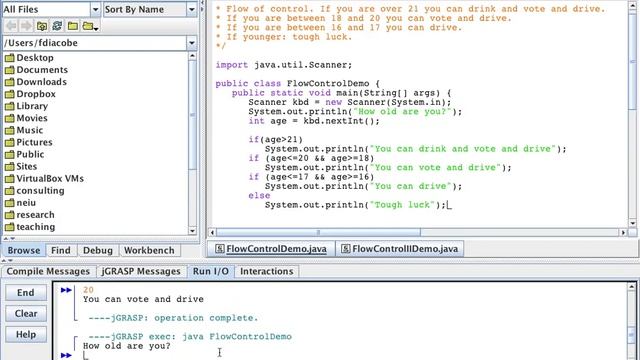Select the teaching folder
Image resolution: width=640 pixels, height=360 pixels.
click(36, 227)
